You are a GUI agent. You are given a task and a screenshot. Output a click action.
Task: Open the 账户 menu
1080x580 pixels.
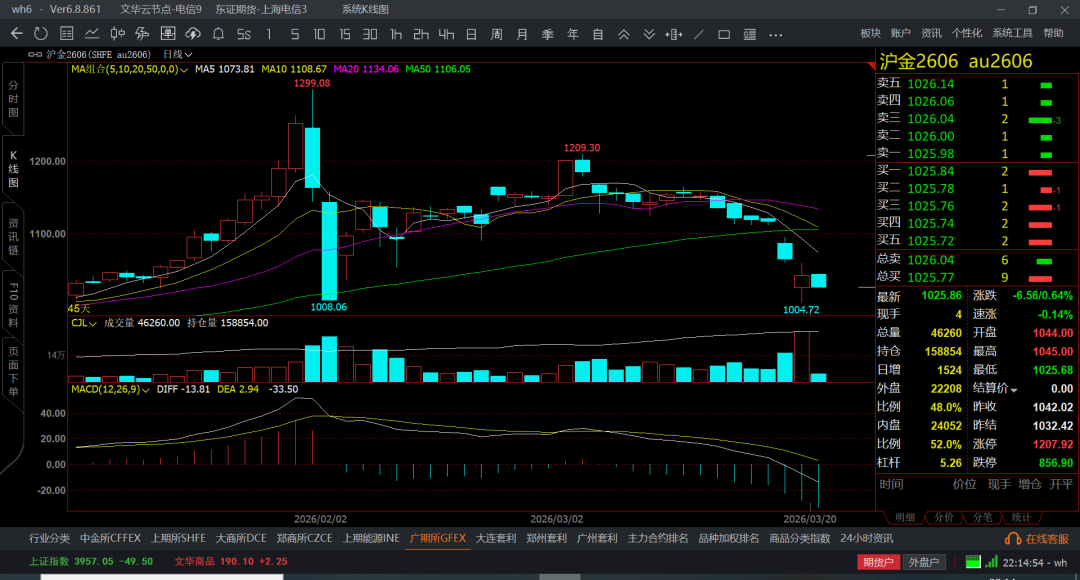pos(900,33)
